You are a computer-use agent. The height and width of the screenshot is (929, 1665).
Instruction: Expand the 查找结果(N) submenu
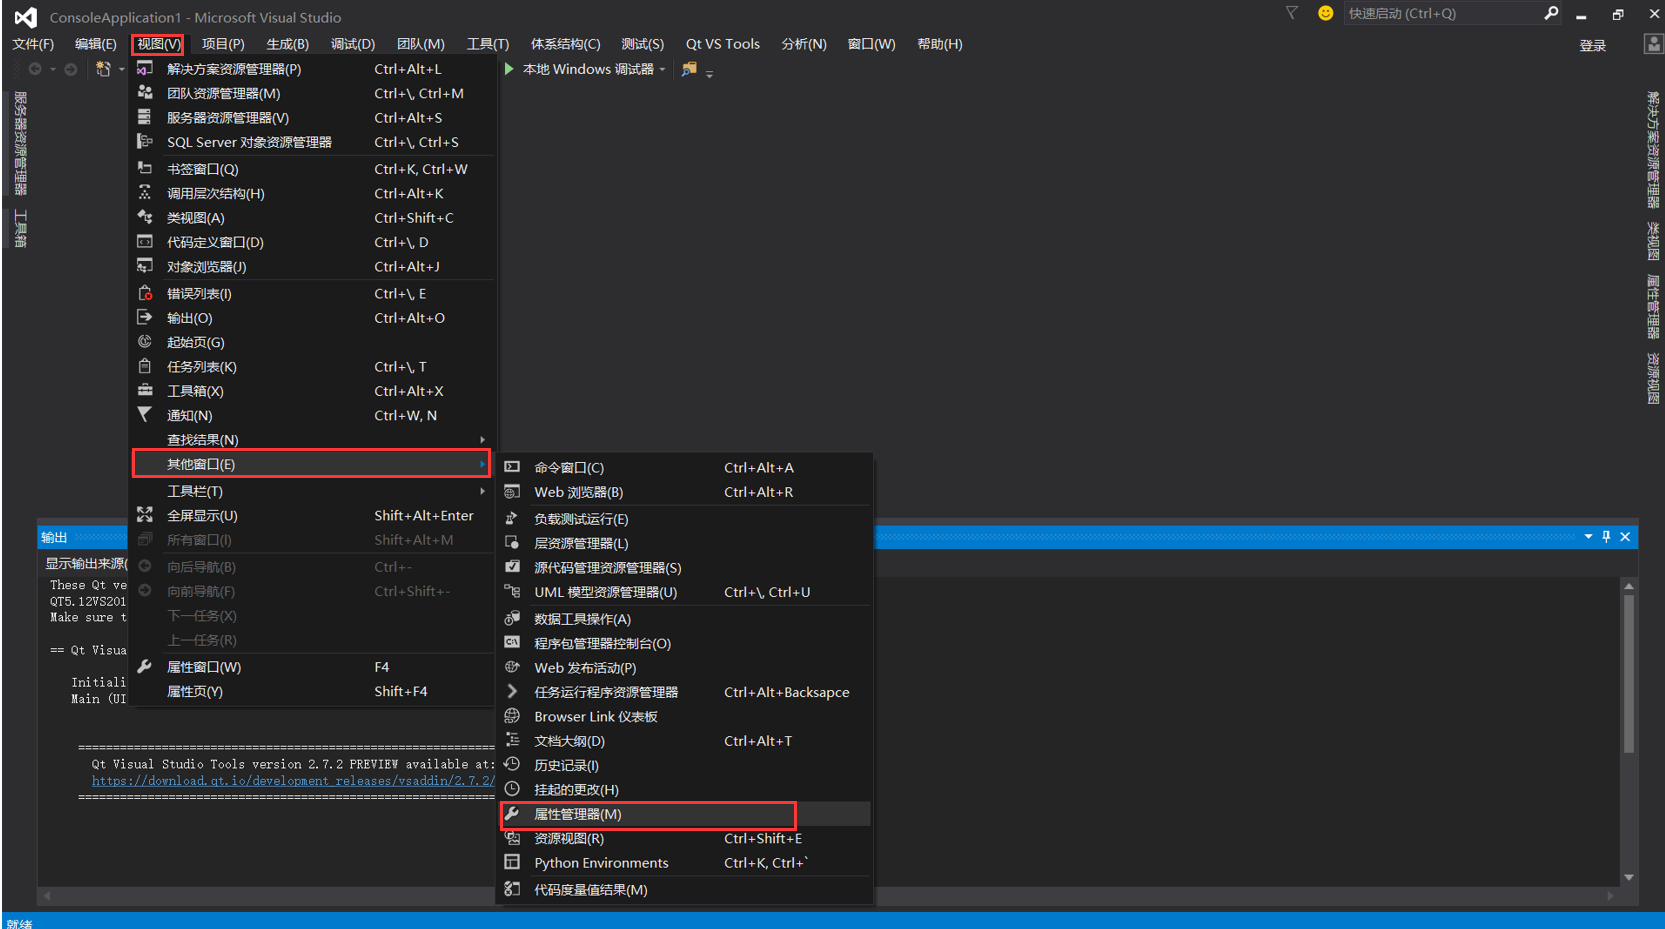tap(312, 440)
